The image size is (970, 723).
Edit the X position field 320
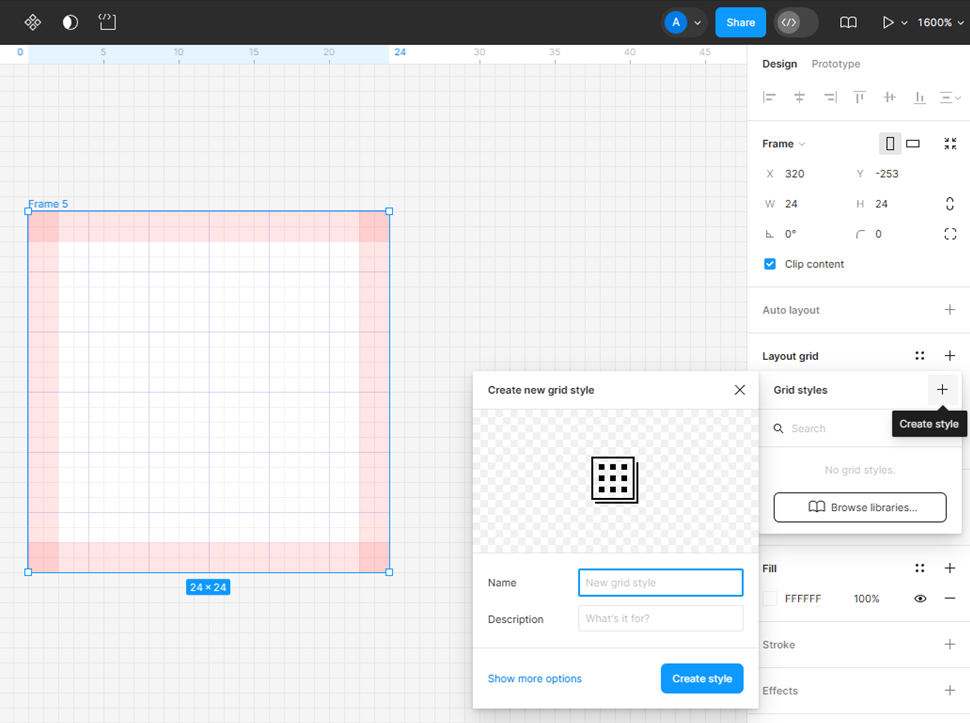click(x=804, y=174)
